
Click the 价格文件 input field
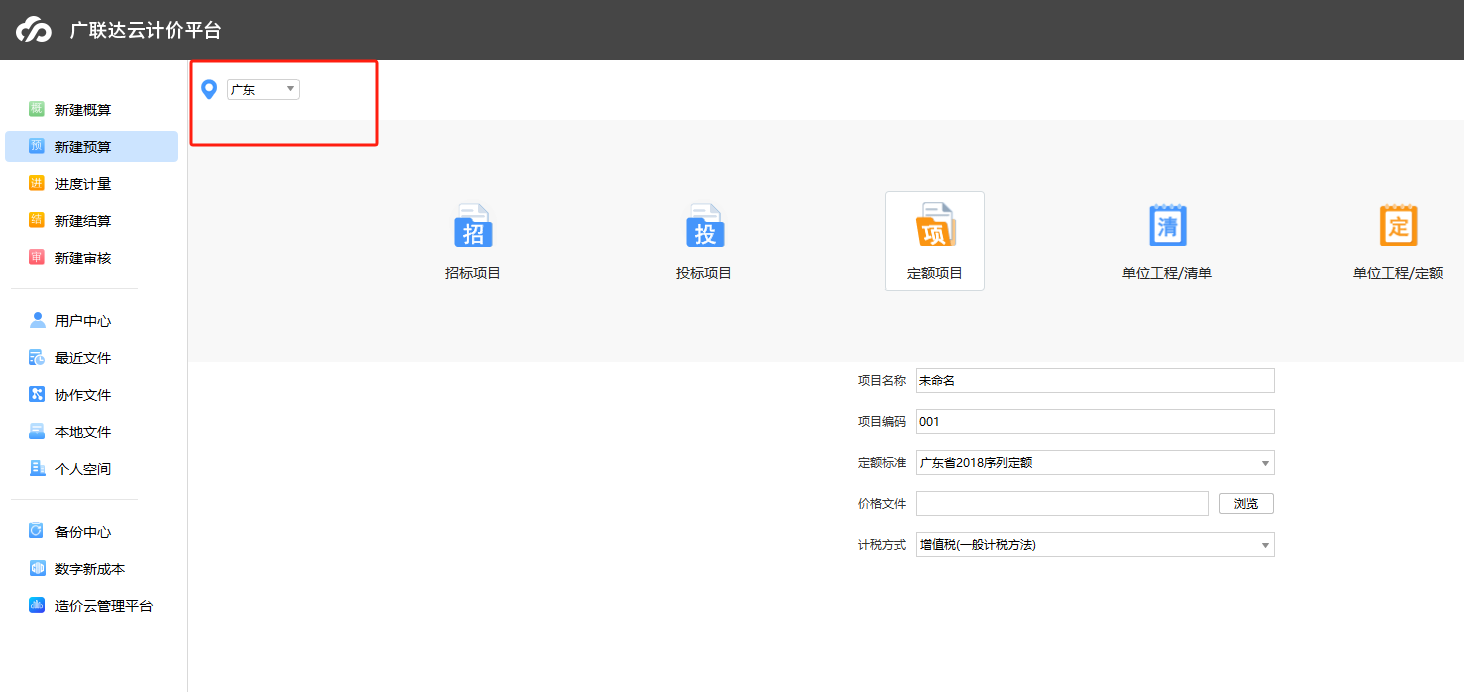pyautogui.click(x=1062, y=504)
